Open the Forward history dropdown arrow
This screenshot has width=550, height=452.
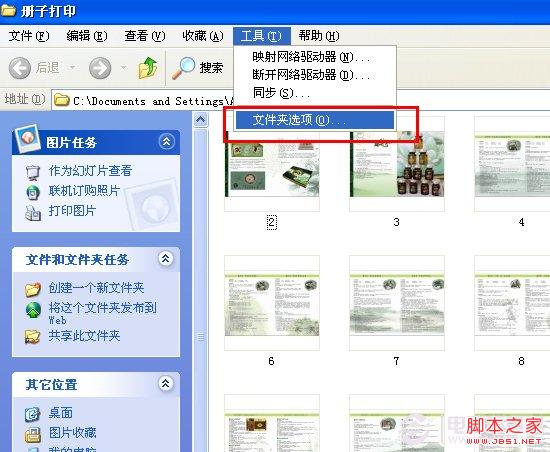click(x=123, y=67)
